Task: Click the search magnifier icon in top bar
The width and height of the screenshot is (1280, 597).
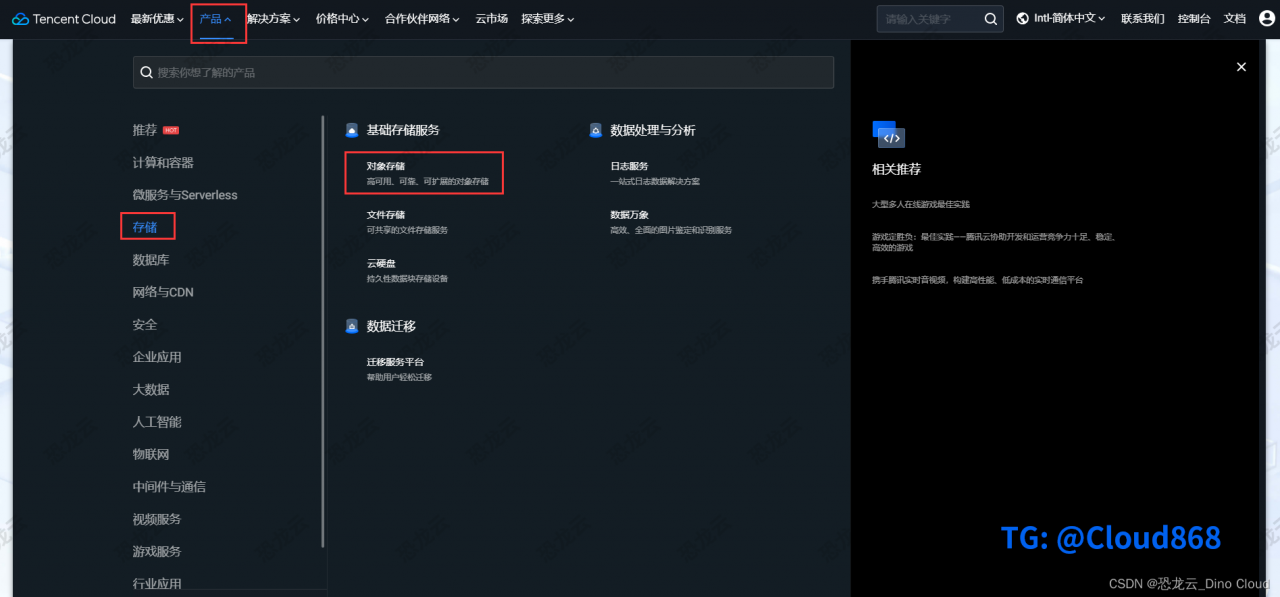Action: click(x=990, y=18)
